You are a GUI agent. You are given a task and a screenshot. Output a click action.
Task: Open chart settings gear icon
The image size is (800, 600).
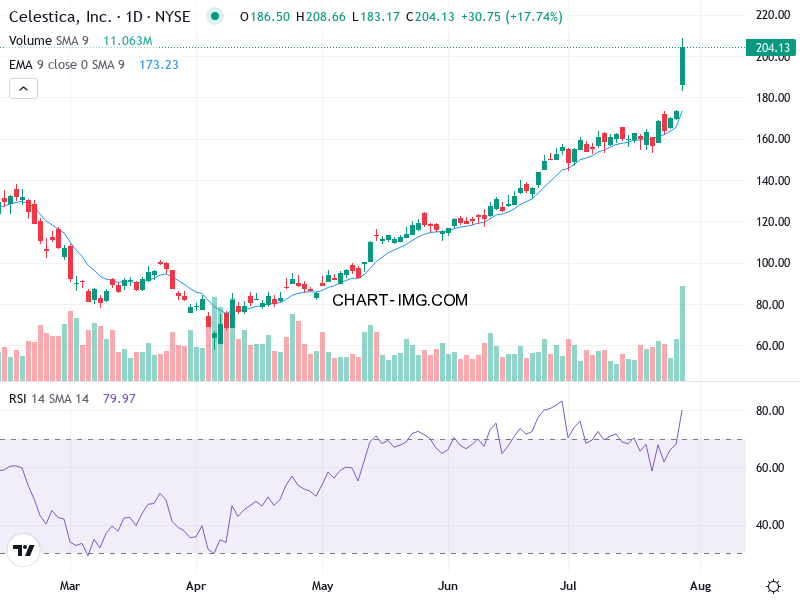pyautogui.click(x=773, y=586)
